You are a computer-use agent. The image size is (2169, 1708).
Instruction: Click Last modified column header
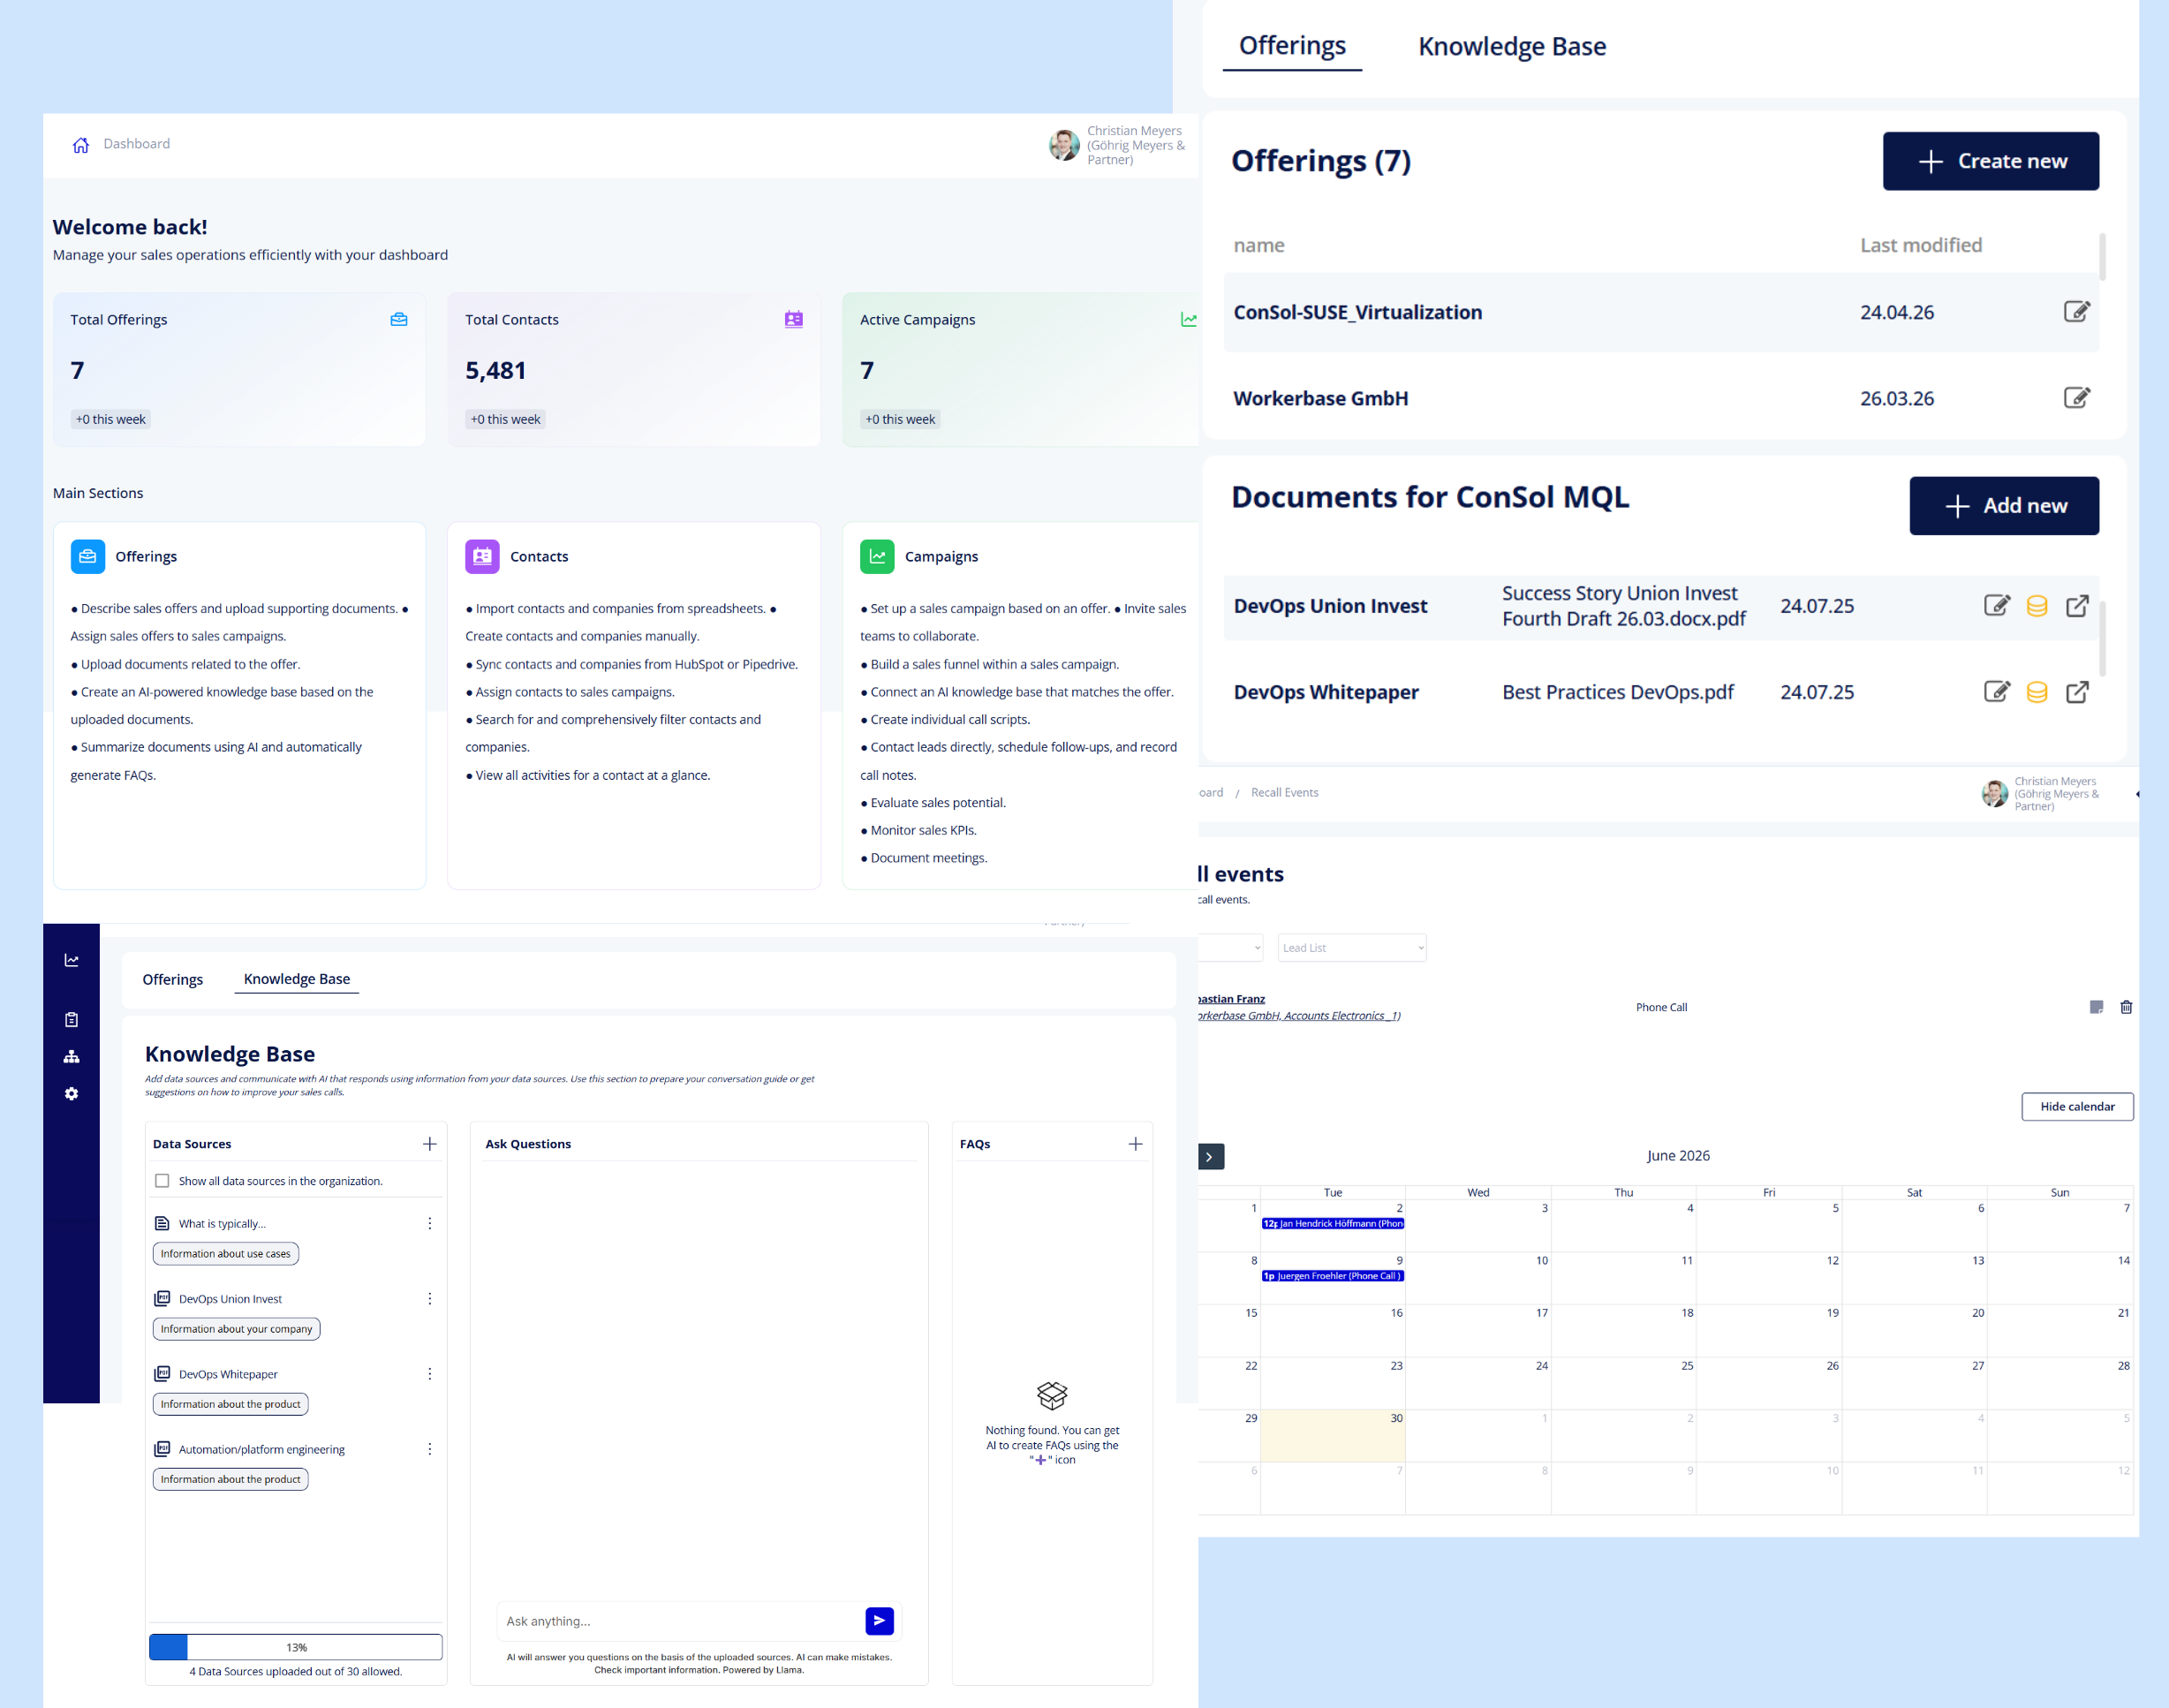point(1920,245)
